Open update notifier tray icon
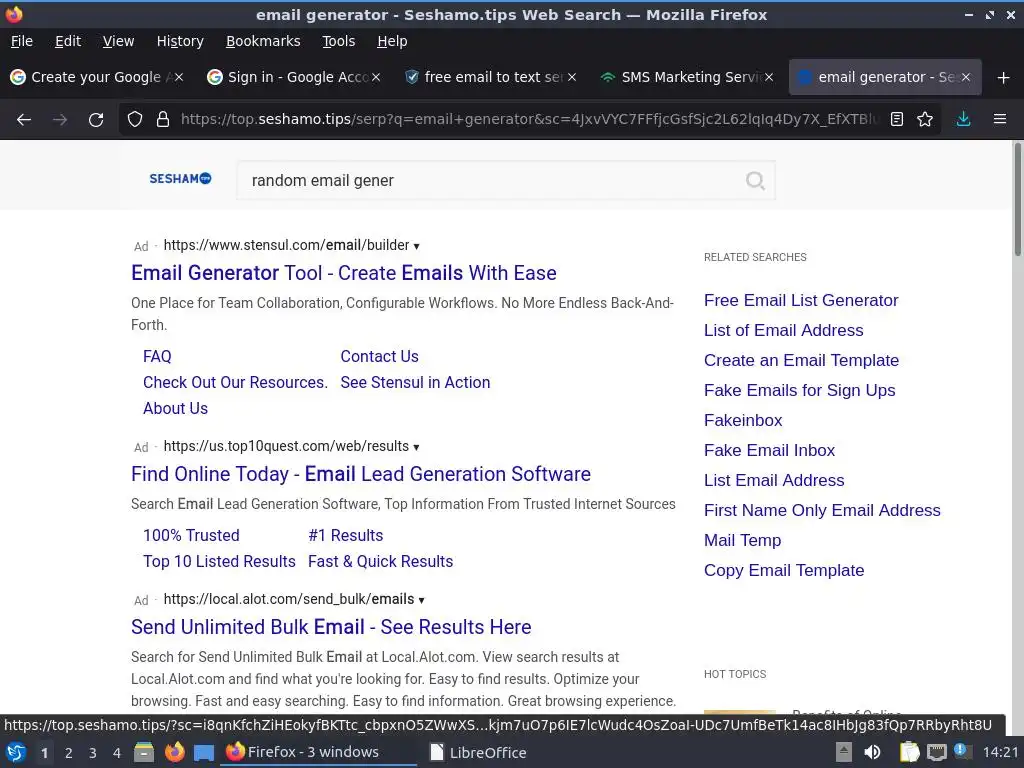Image resolution: width=1024 pixels, height=768 pixels. point(961,751)
